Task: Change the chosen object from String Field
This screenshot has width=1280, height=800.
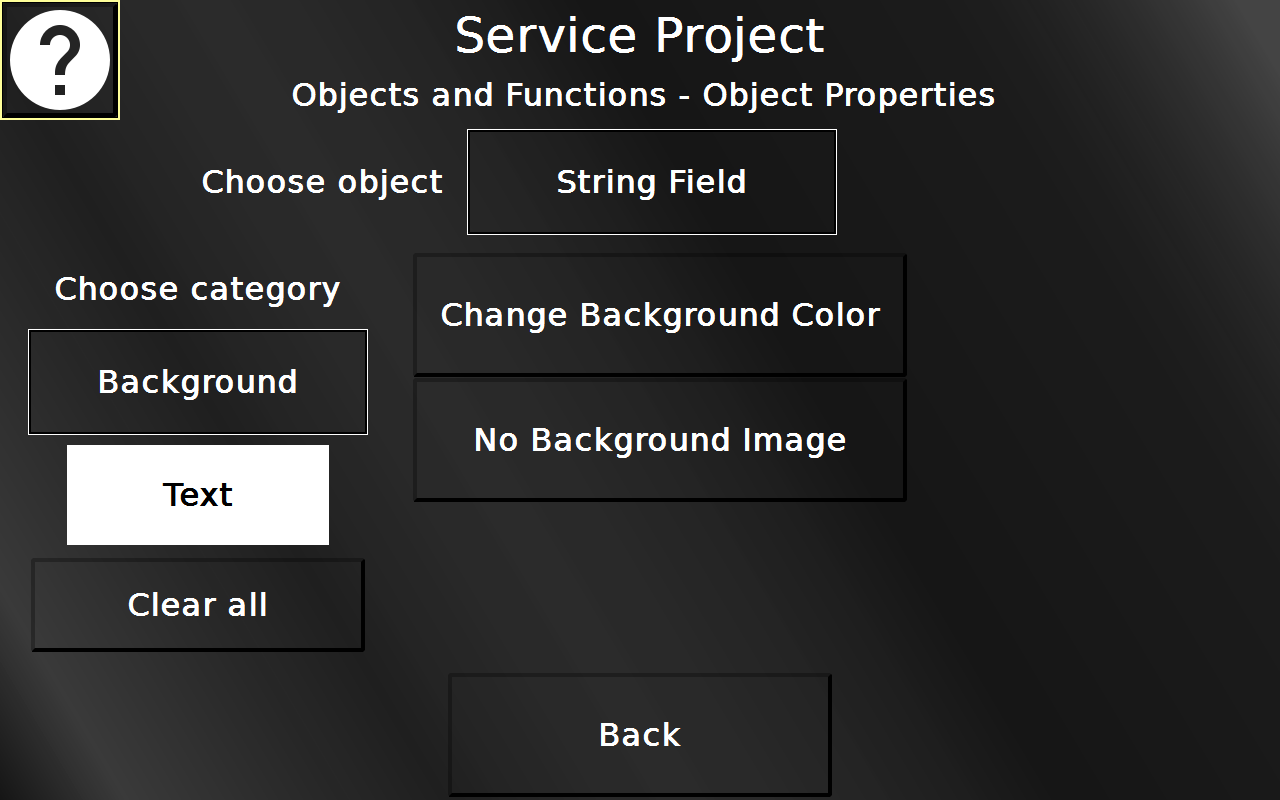Action: point(651,182)
